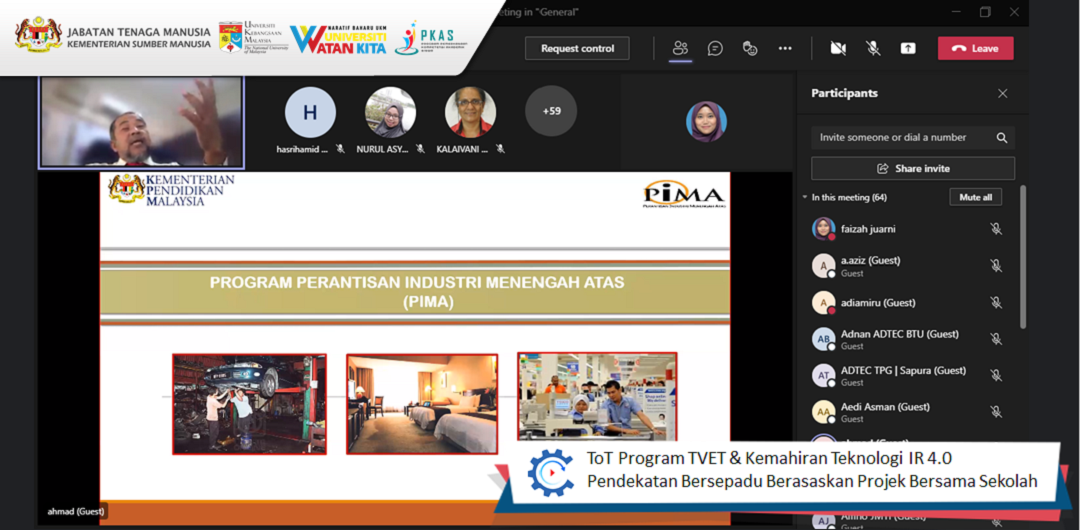Open the reactions icon in meeting toolbar
The width and height of the screenshot is (1080, 530).
click(x=750, y=48)
